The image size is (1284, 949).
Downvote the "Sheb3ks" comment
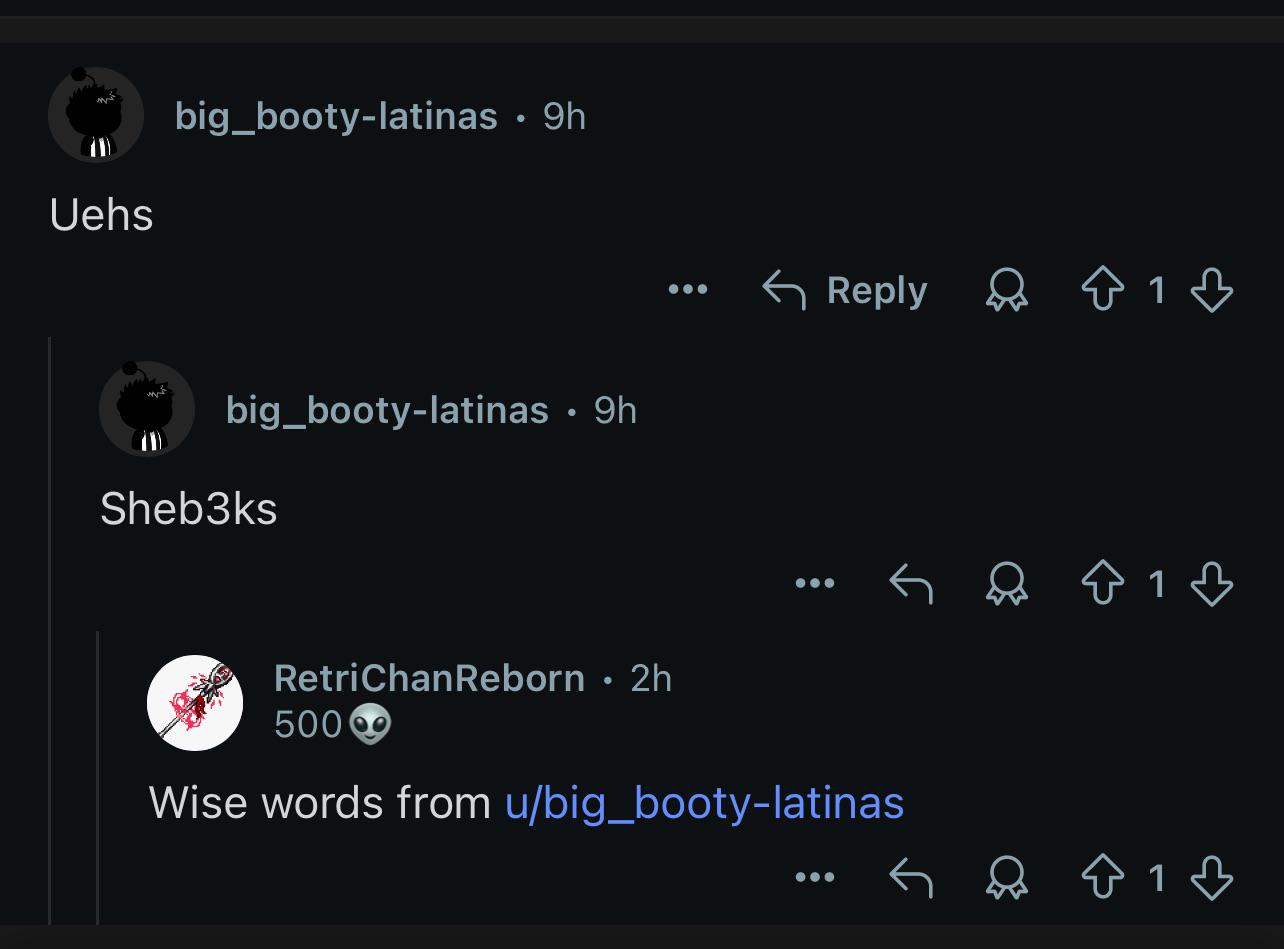1212,584
